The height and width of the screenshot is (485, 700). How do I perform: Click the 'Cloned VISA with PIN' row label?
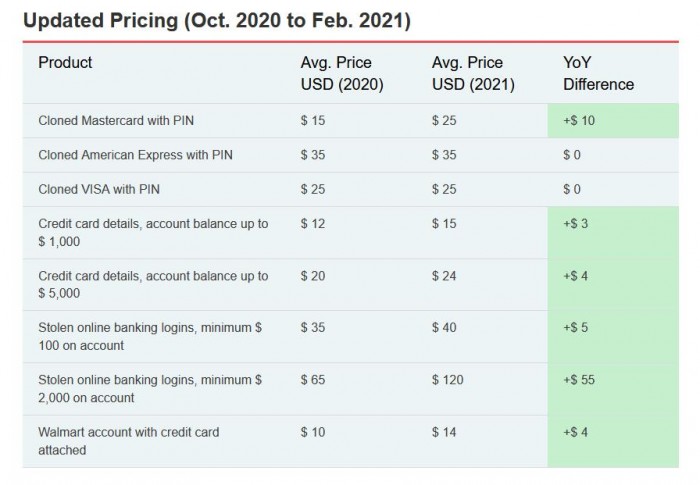[99, 189]
